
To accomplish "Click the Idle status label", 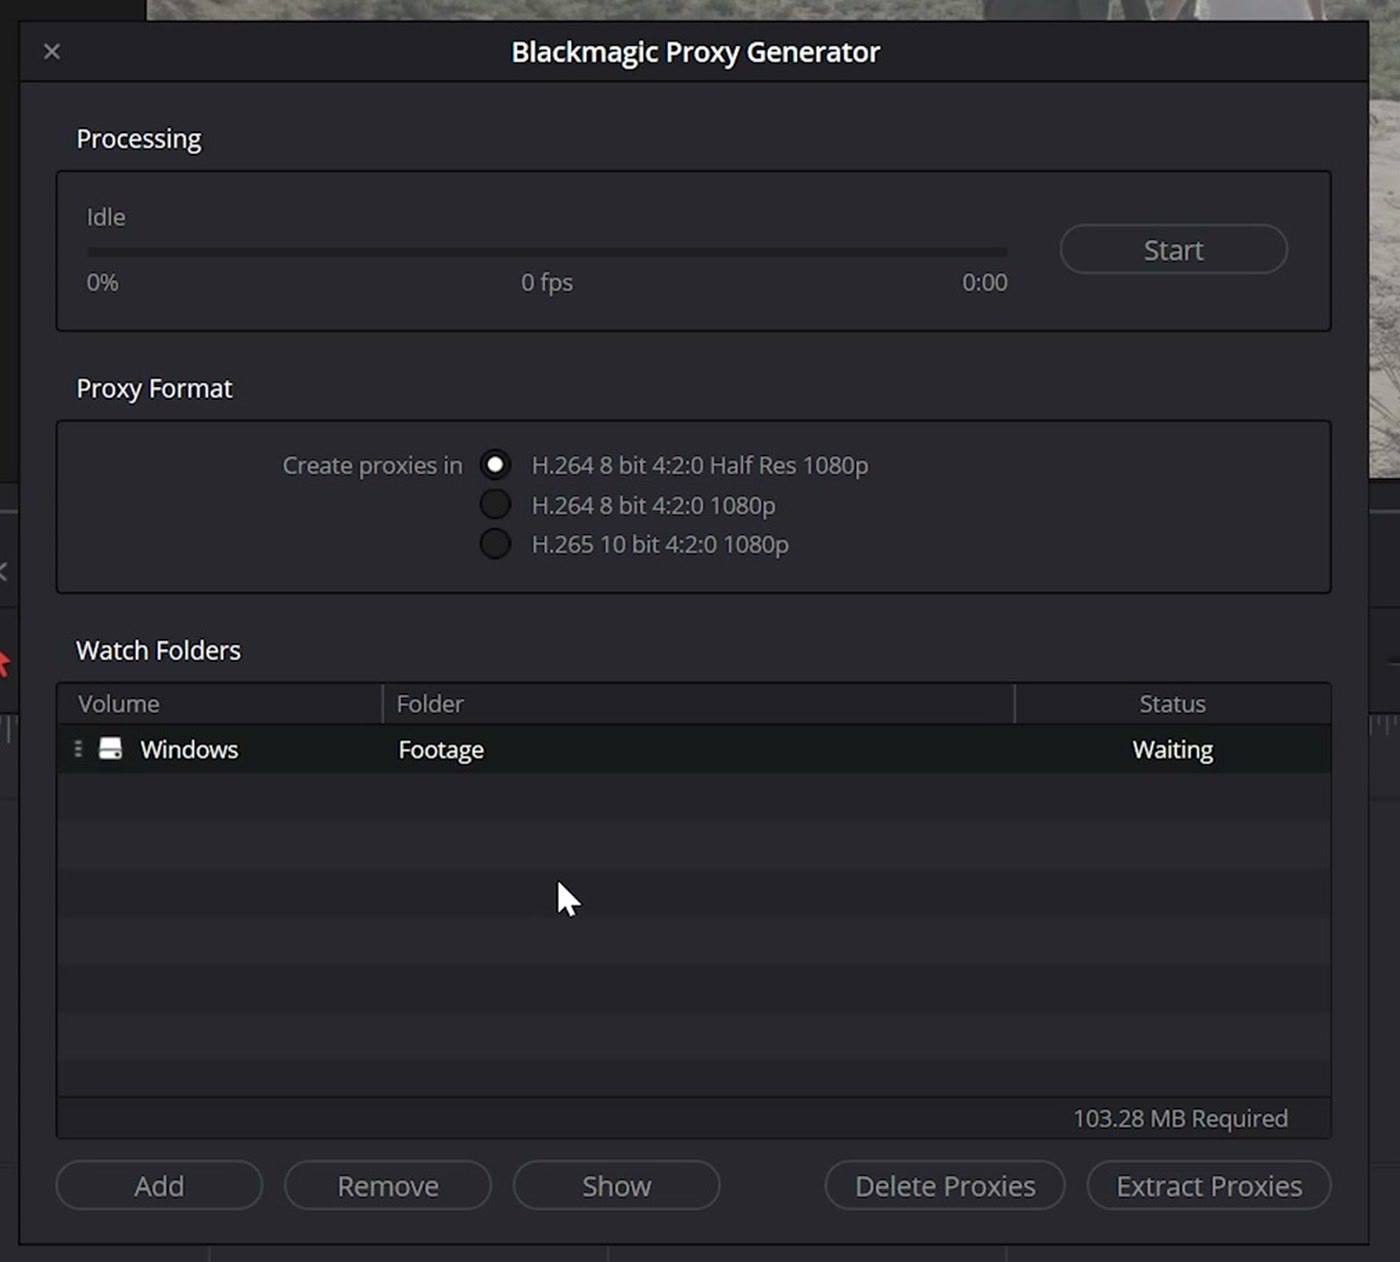I will click(x=106, y=217).
